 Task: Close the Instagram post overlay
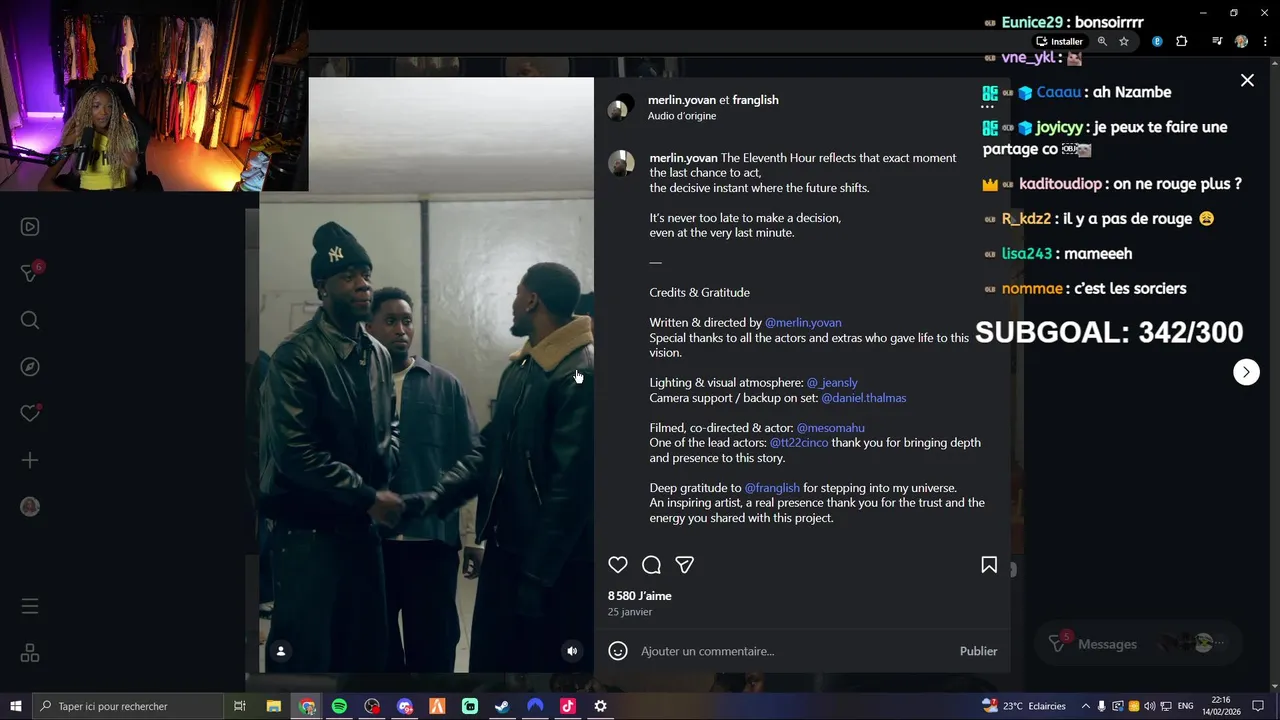tap(1247, 80)
